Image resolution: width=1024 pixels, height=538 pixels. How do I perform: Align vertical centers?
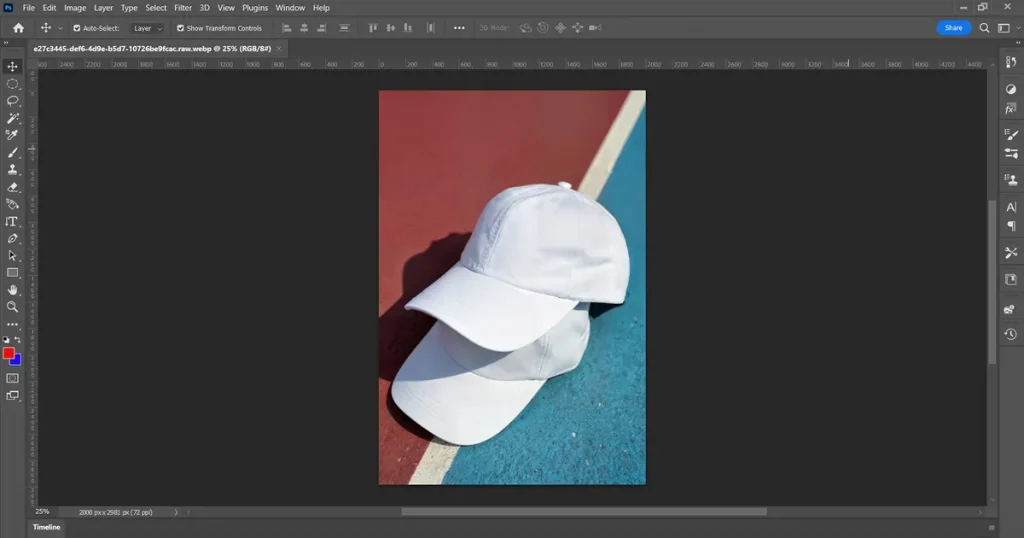click(x=391, y=28)
